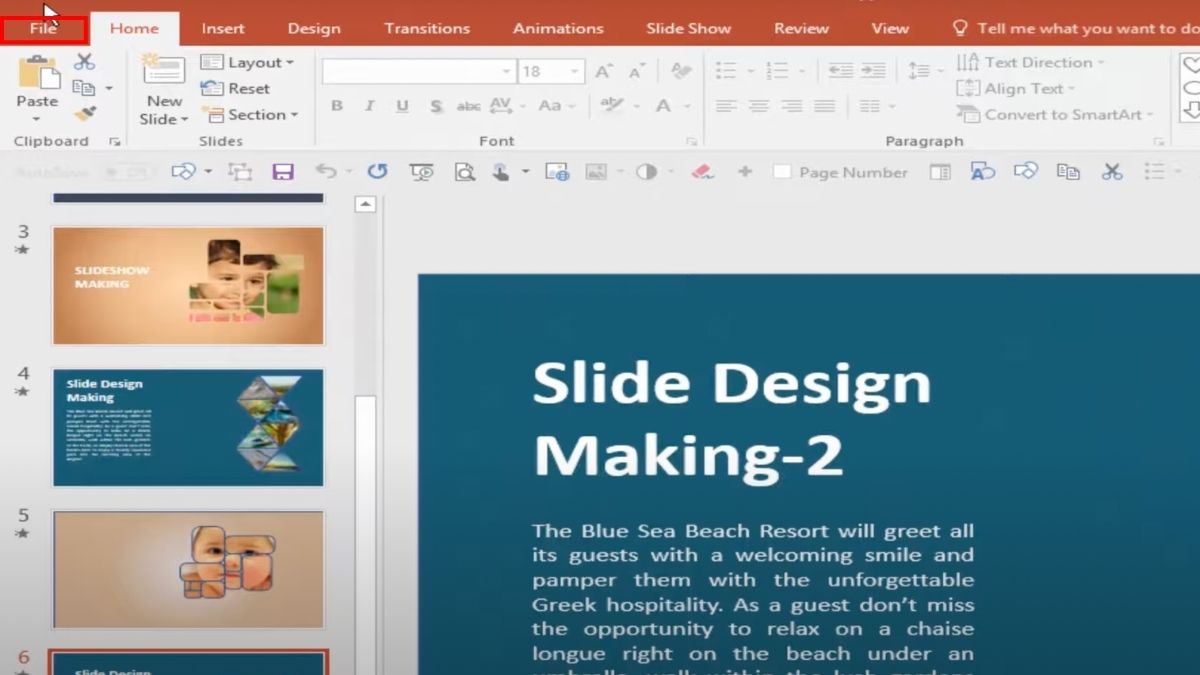
Task: Click the Paste clipboard icon
Action: tap(37, 72)
